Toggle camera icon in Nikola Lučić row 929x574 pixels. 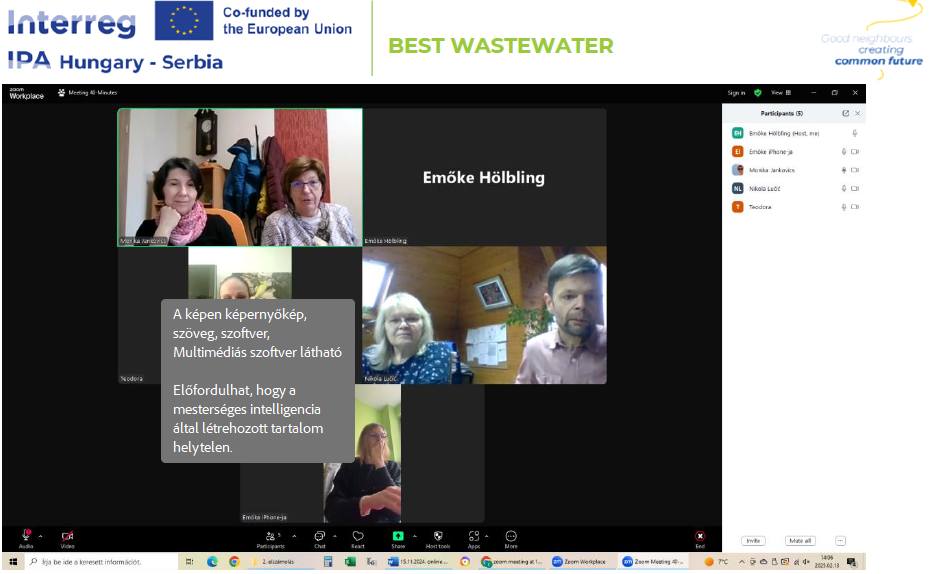(855, 188)
